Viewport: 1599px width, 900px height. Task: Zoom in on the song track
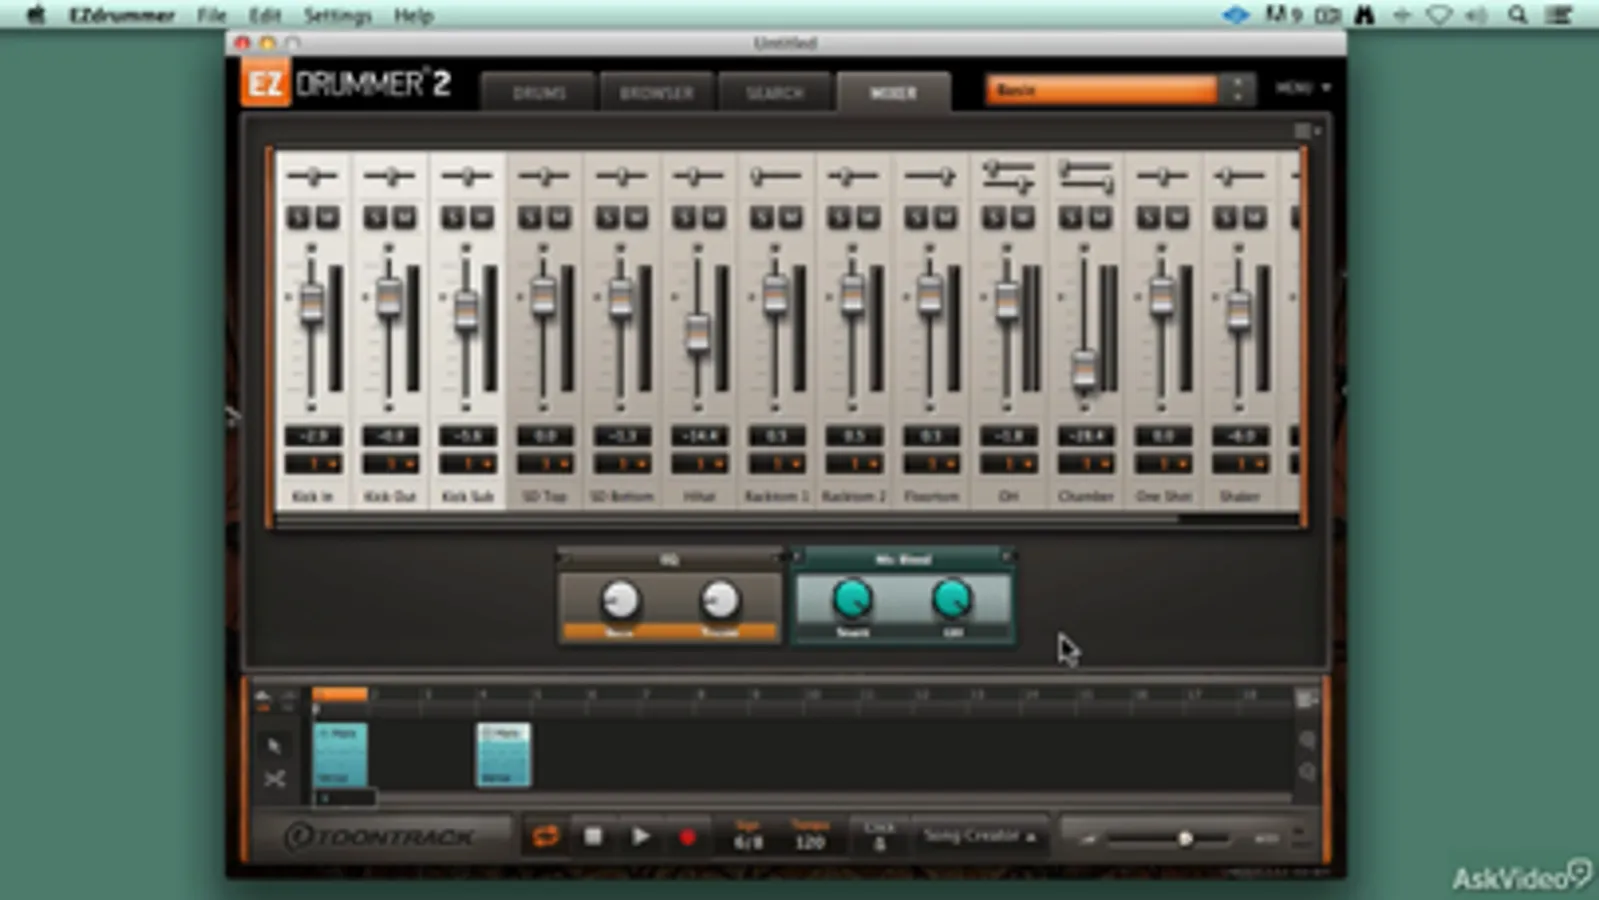click(x=1307, y=740)
